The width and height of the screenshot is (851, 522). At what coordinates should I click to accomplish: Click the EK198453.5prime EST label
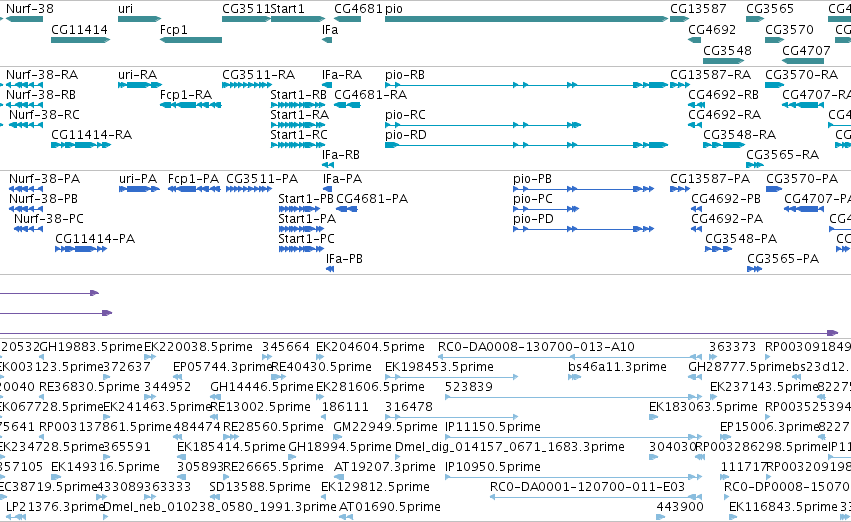pos(439,367)
